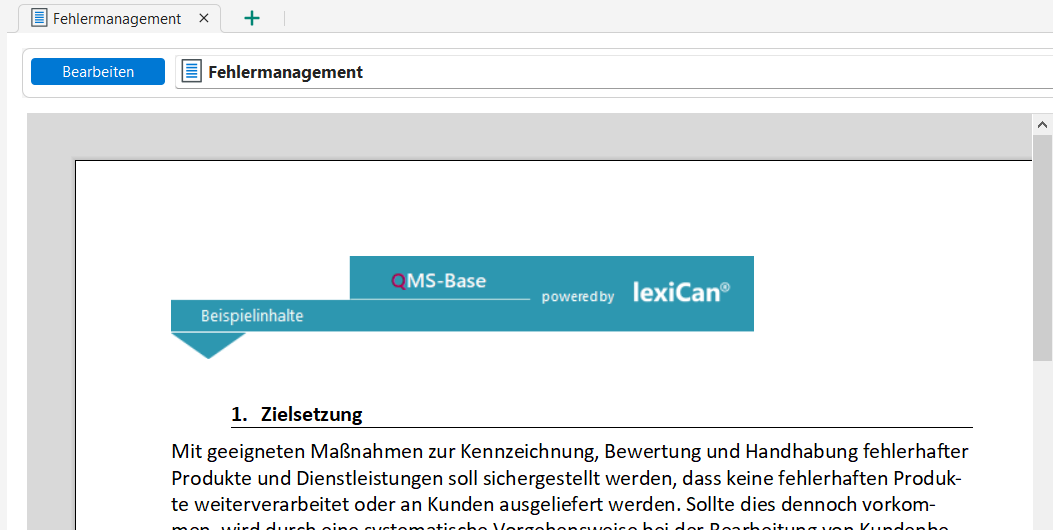Click the "powered by" text in the banner

[x=578, y=297]
